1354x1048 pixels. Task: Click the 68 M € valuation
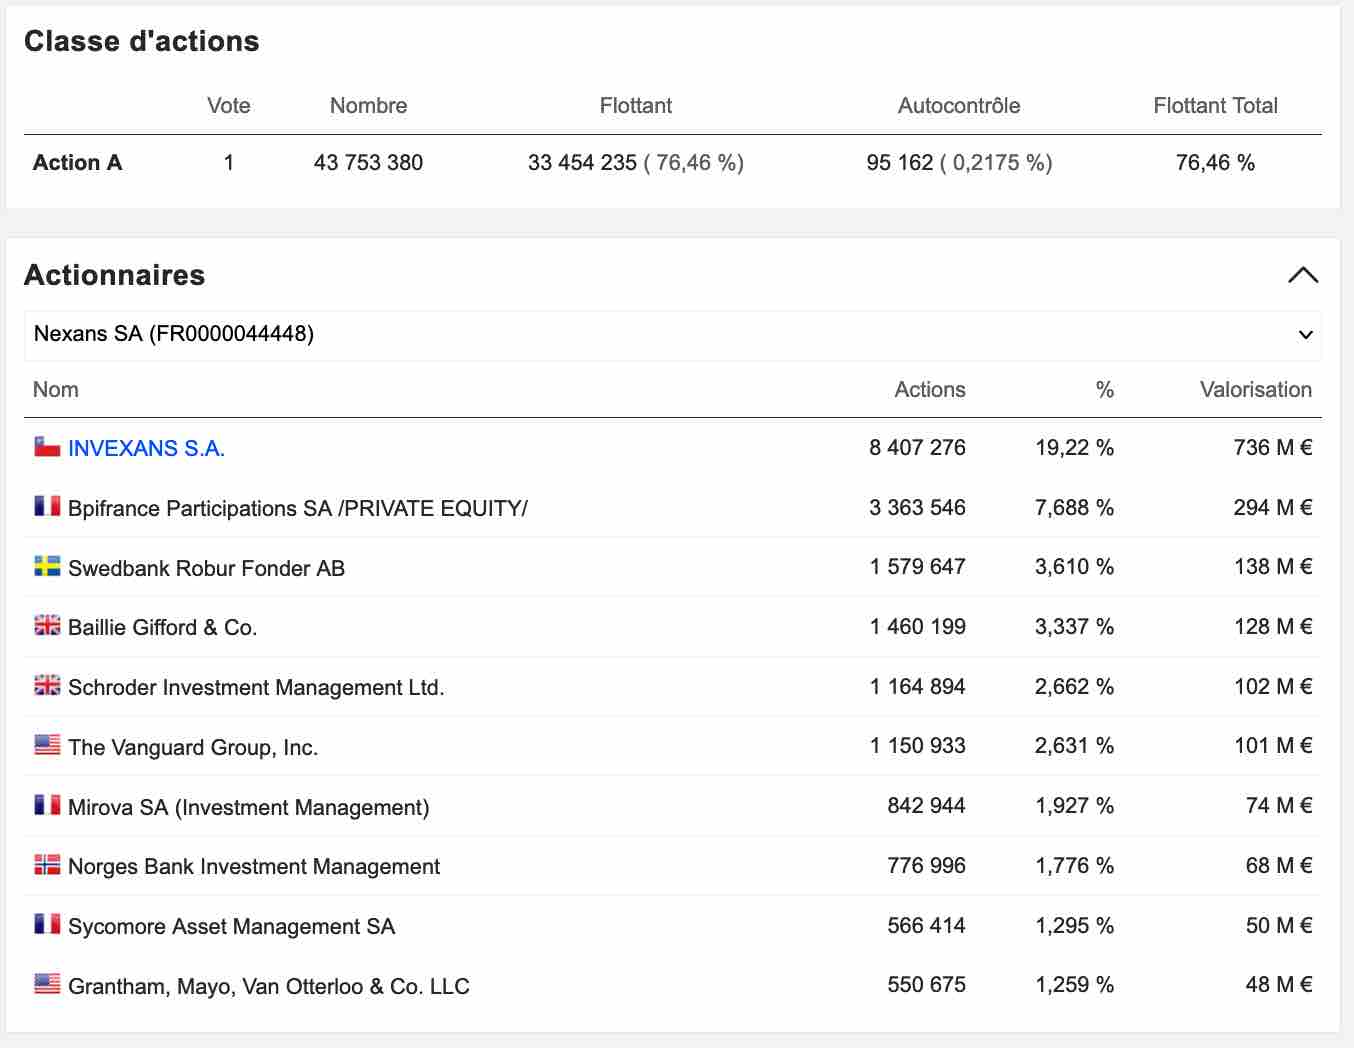tap(1278, 865)
